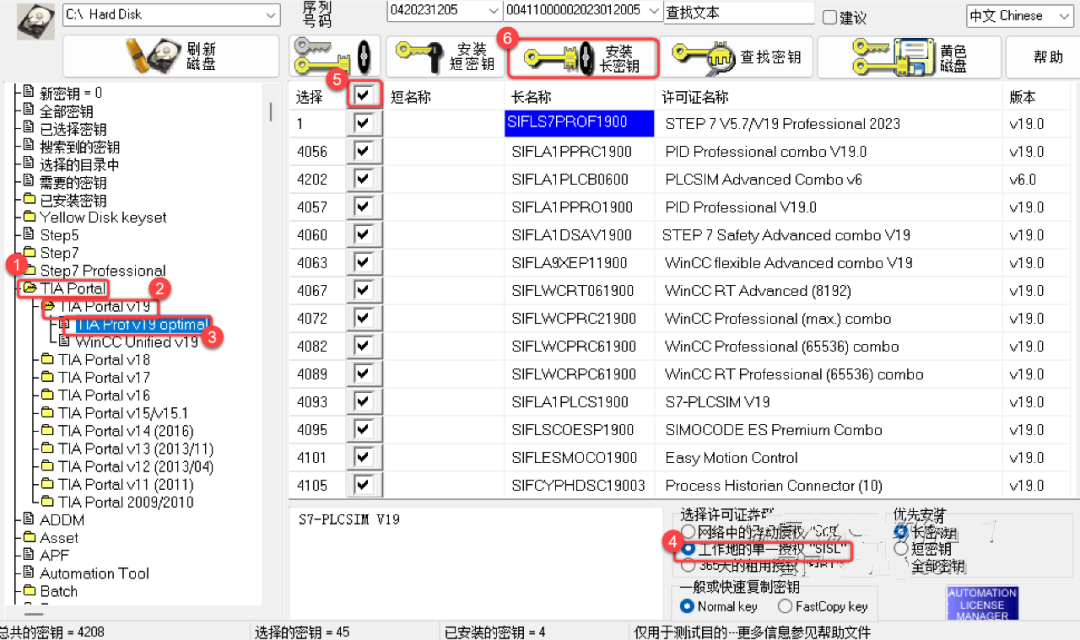This screenshot has width=1080, height=640.
Task: Open Yellow Disk keyset folder
Action: click(x=103, y=217)
